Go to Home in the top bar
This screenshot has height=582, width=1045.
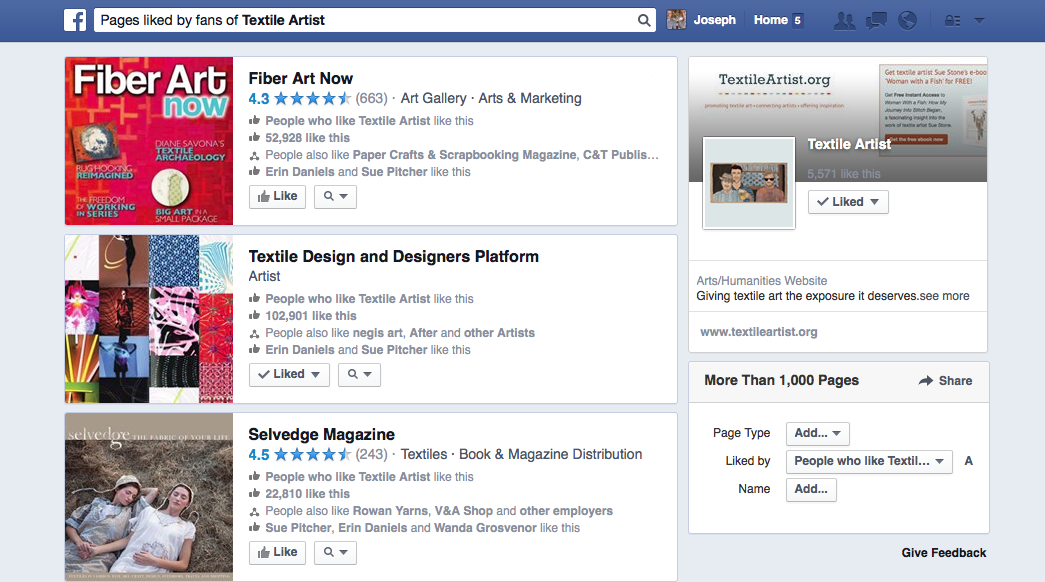point(770,20)
